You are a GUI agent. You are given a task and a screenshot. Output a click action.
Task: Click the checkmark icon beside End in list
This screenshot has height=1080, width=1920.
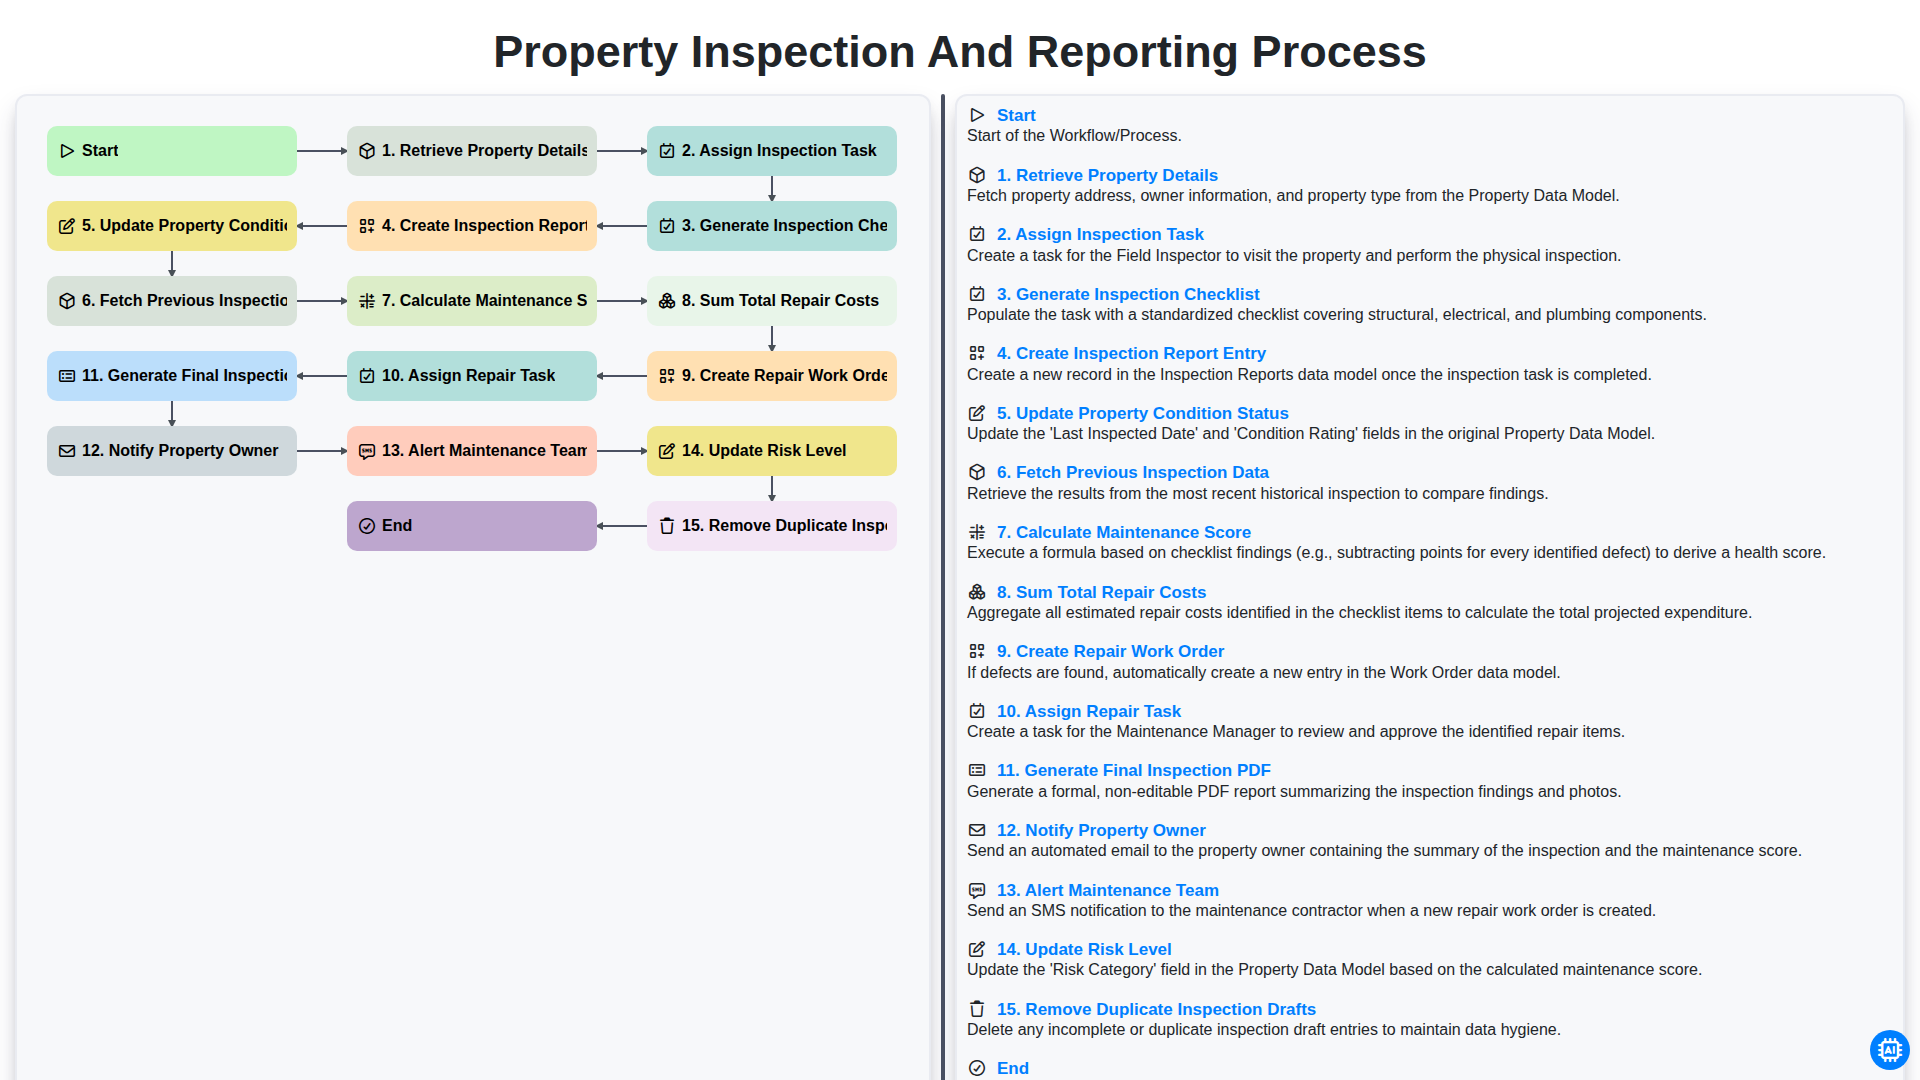(x=977, y=1068)
